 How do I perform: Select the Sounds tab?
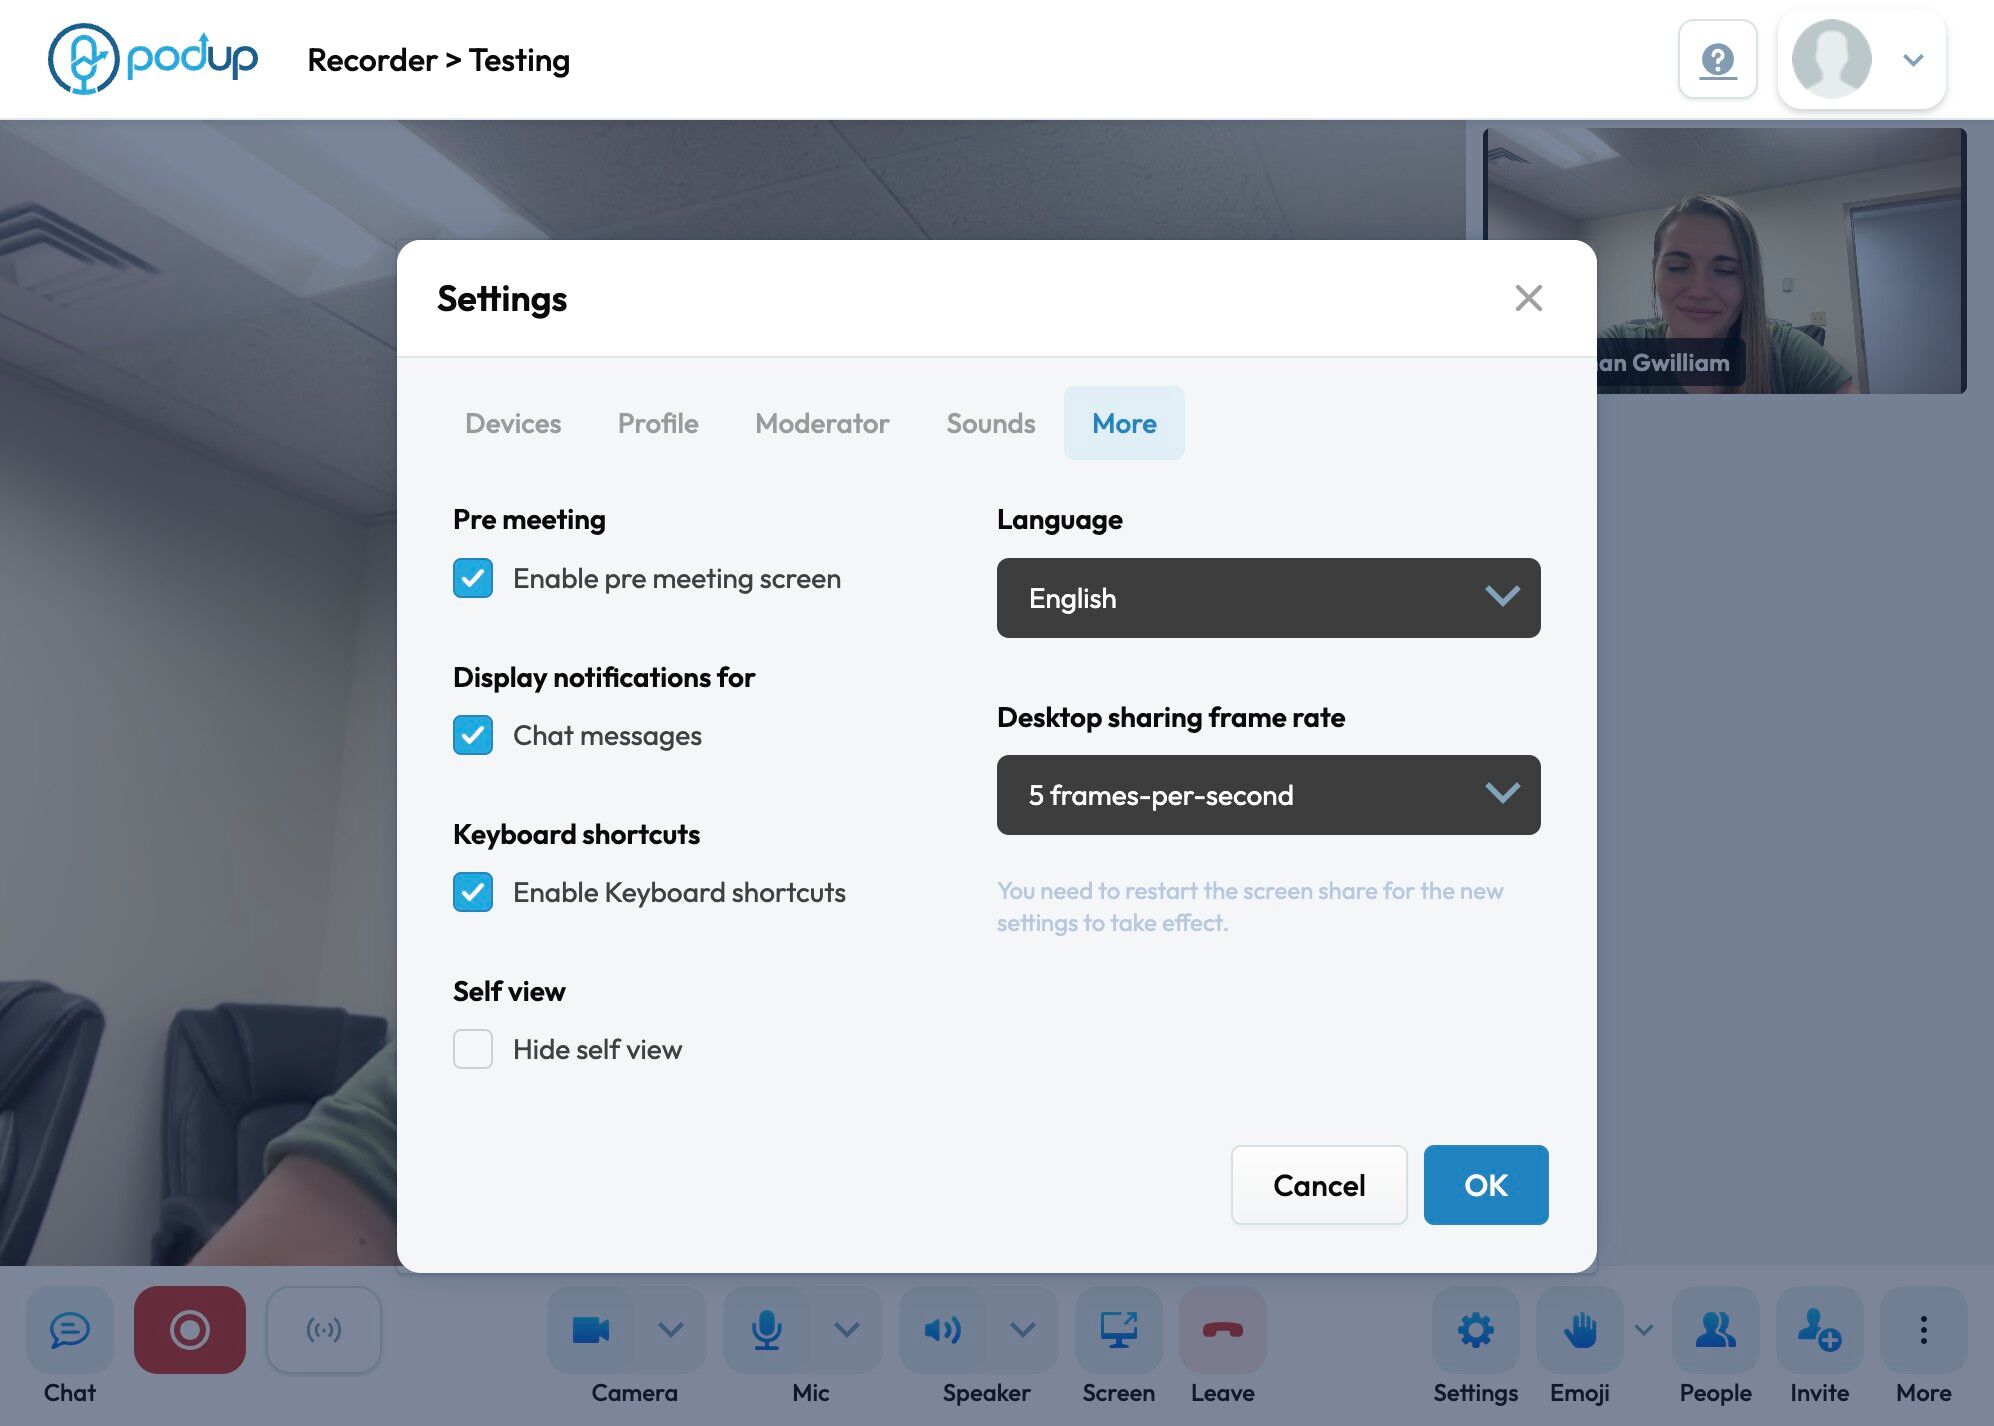tap(990, 423)
